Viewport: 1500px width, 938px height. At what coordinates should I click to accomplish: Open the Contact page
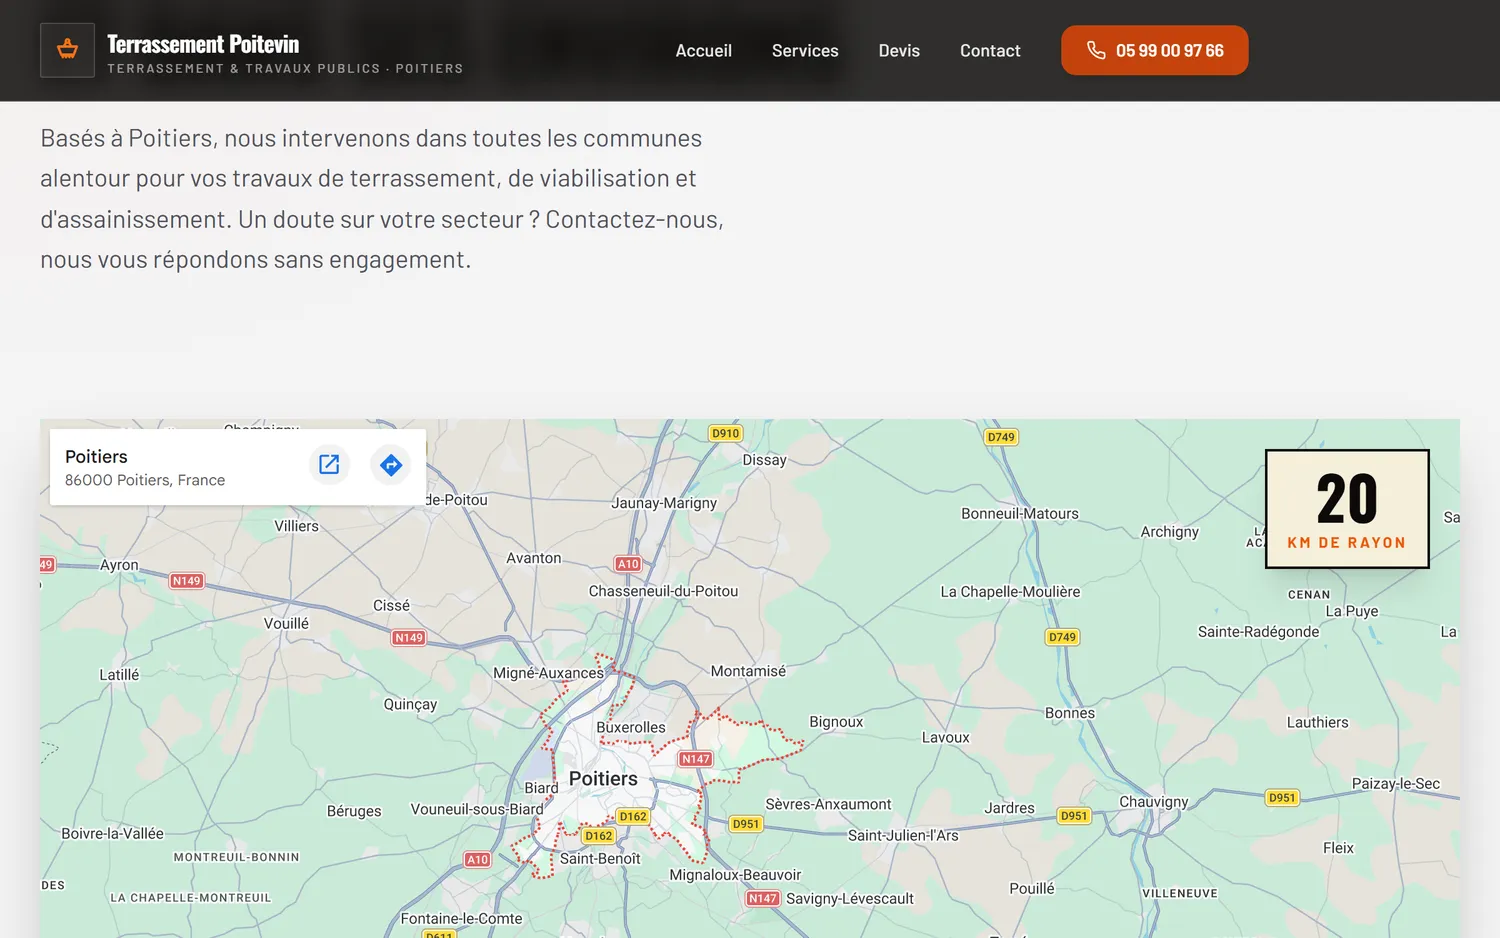pos(990,50)
